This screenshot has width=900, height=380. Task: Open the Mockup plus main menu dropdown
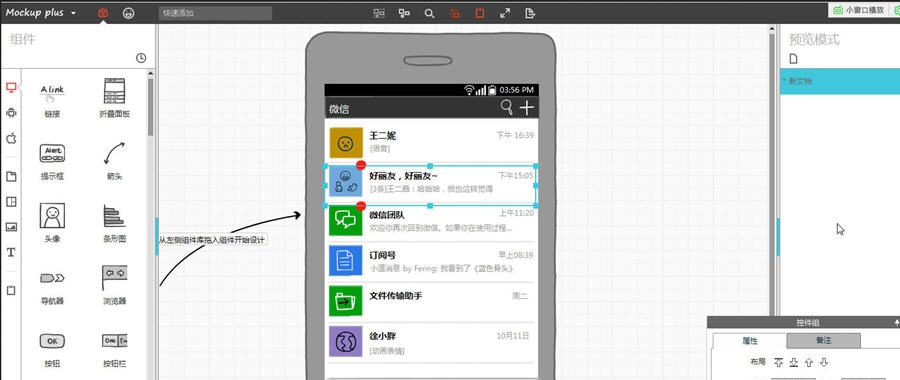[x=41, y=13]
